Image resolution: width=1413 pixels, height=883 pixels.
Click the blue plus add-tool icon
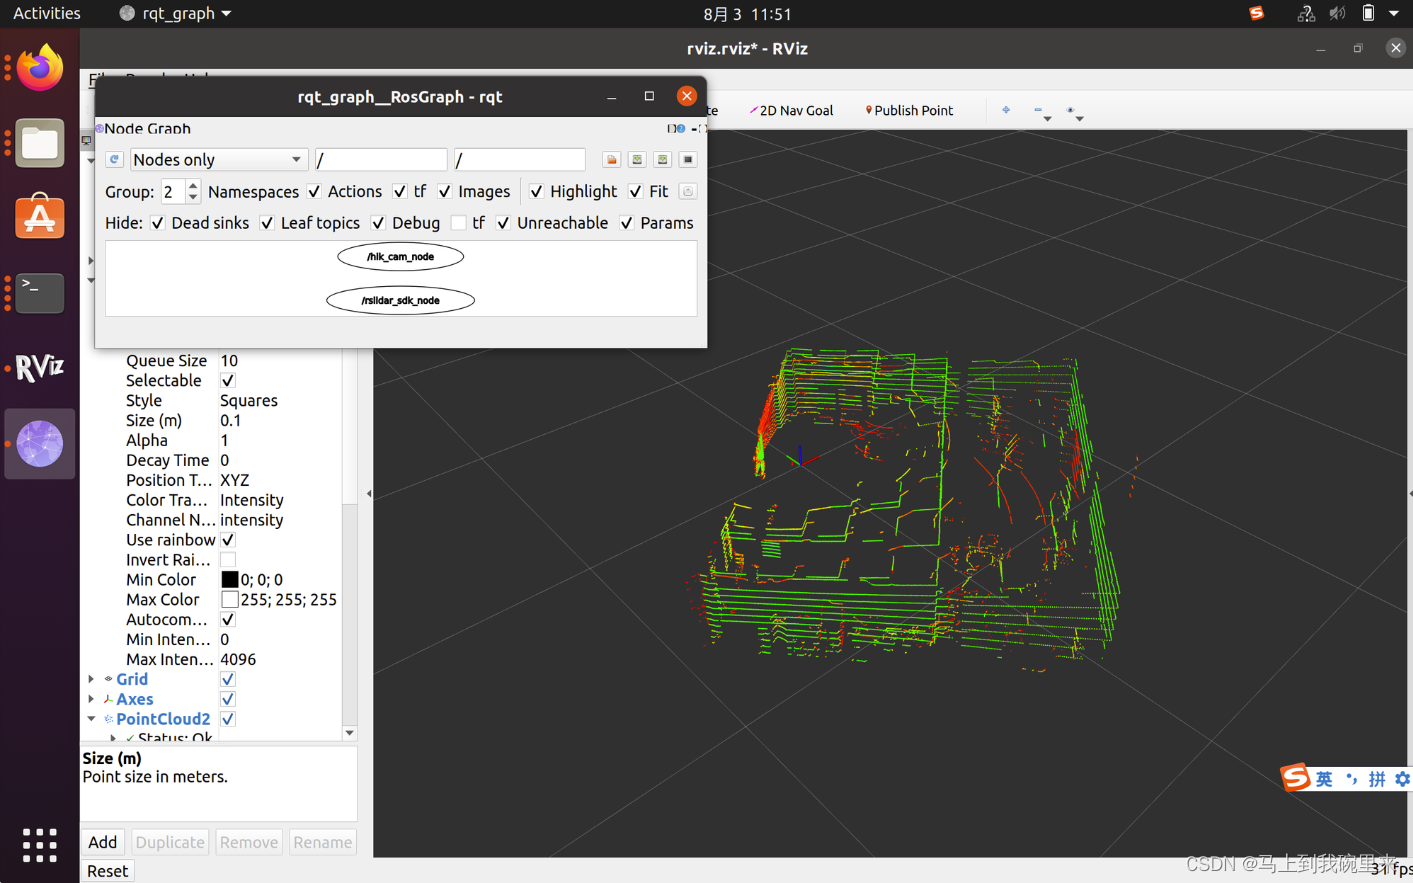[1006, 110]
